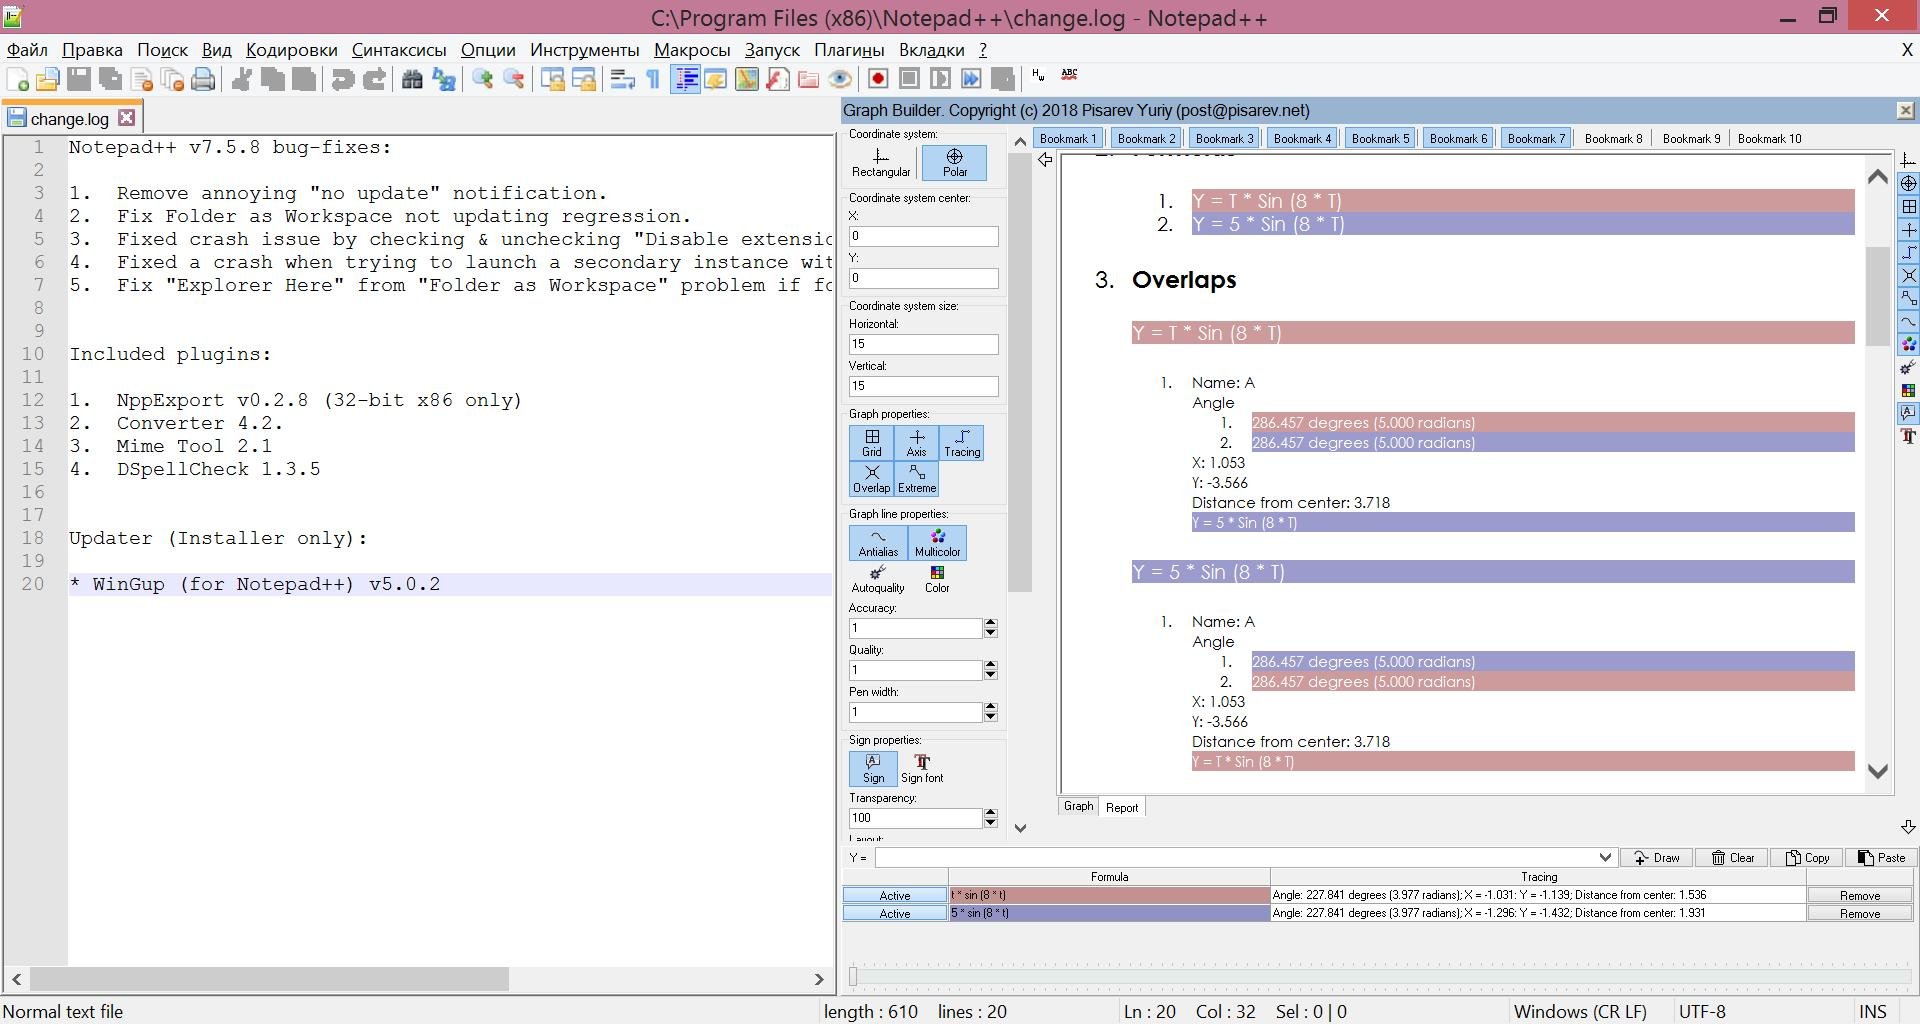Collapse the upper panel with the chevron arrow
The height and width of the screenshot is (1024, 1920).
(1019, 140)
